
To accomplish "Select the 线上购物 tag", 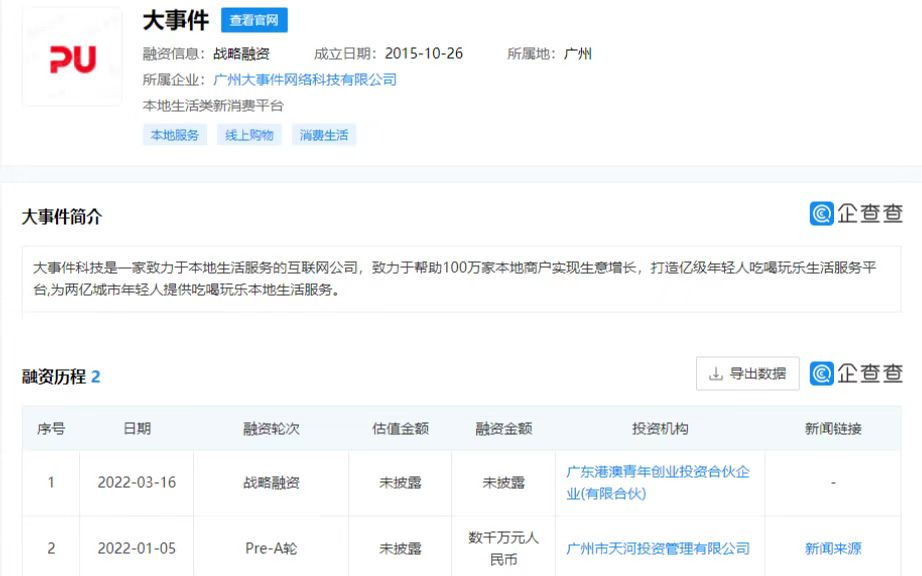I will [249, 135].
